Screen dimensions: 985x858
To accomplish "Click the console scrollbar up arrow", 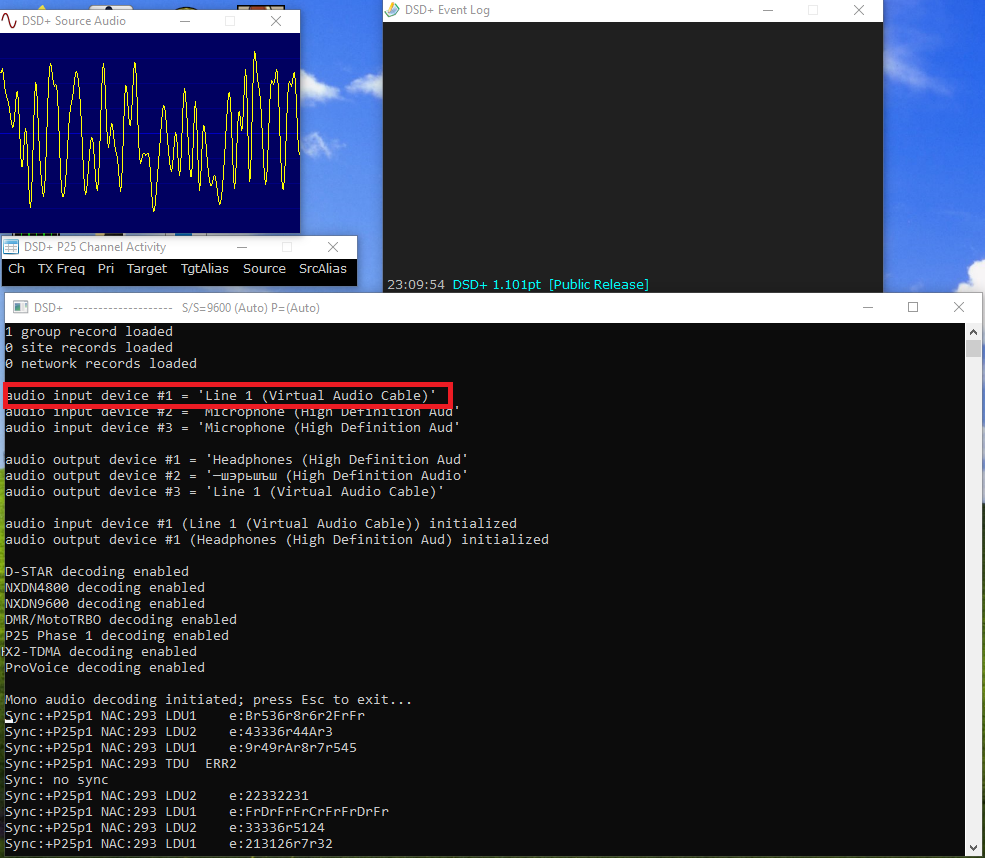I will tap(973, 331).
